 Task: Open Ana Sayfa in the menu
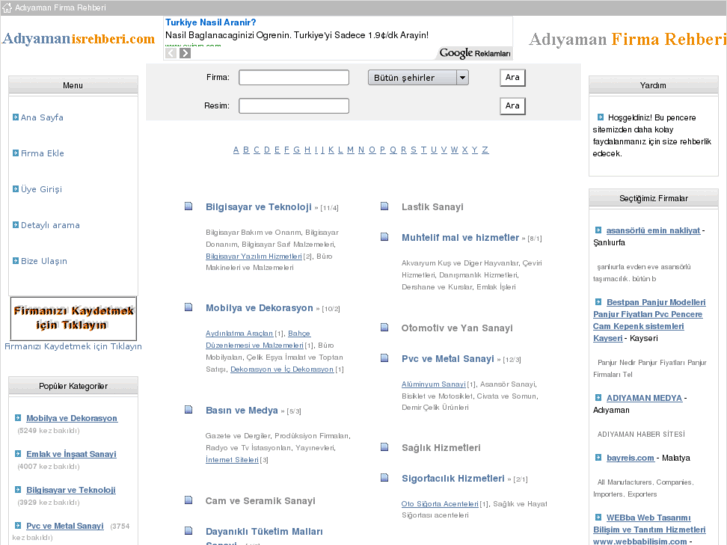[x=42, y=117]
